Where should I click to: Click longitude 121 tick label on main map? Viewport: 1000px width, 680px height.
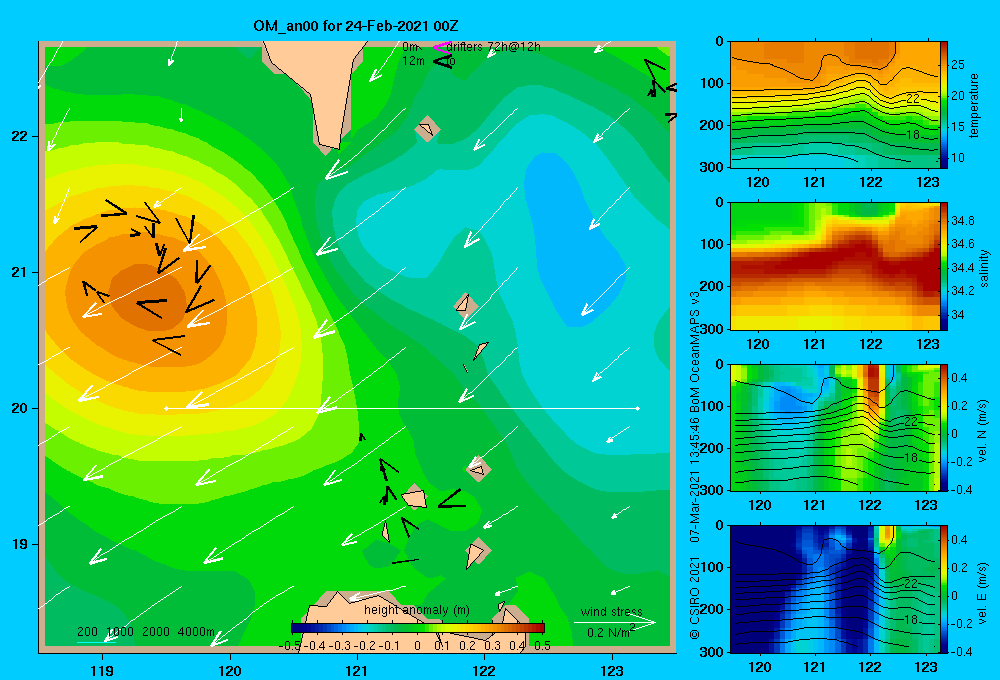(357, 670)
